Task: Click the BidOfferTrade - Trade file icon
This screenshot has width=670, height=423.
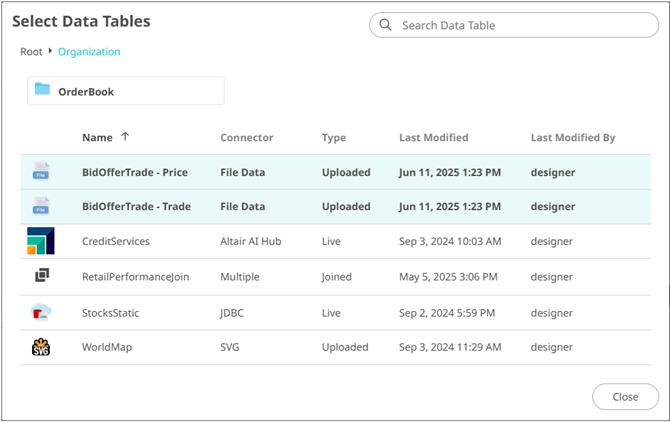Action: (x=41, y=207)
